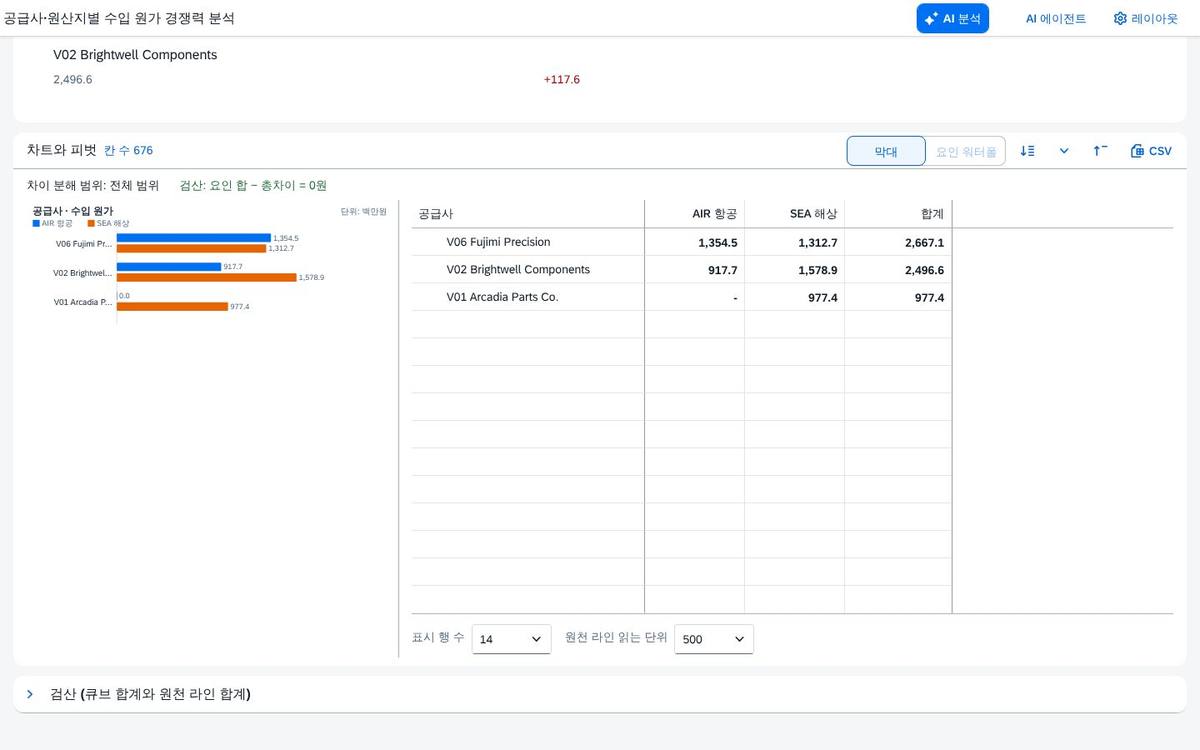Image resolution: width=1200 pixels, height=750 pixels.
Task: Click the CSV label text
Action: tap(1160, 151)
